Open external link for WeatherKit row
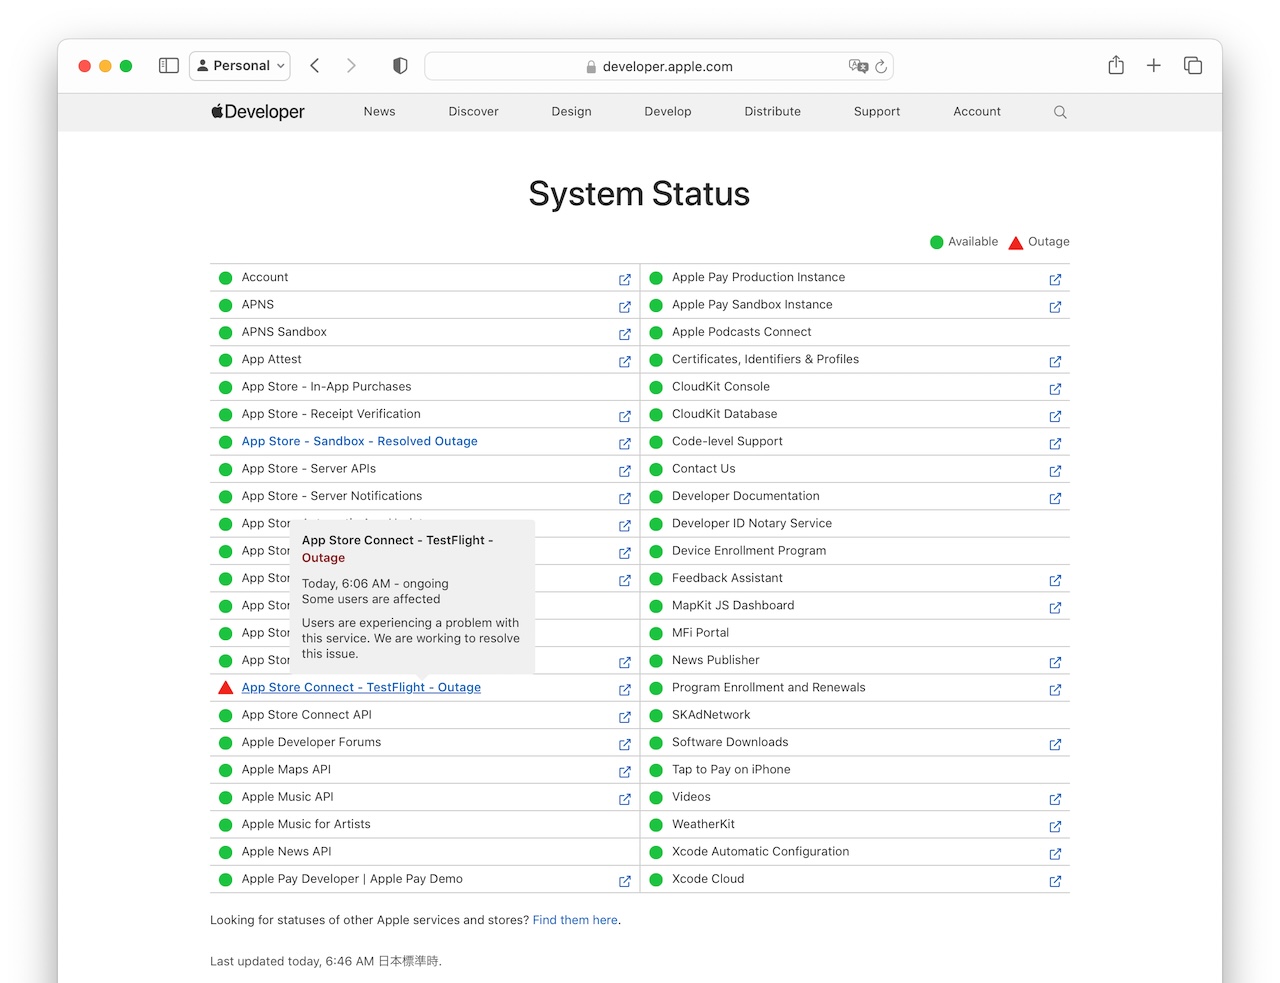The height and width of the screenshot is (983, 1280). [1055, 827]
